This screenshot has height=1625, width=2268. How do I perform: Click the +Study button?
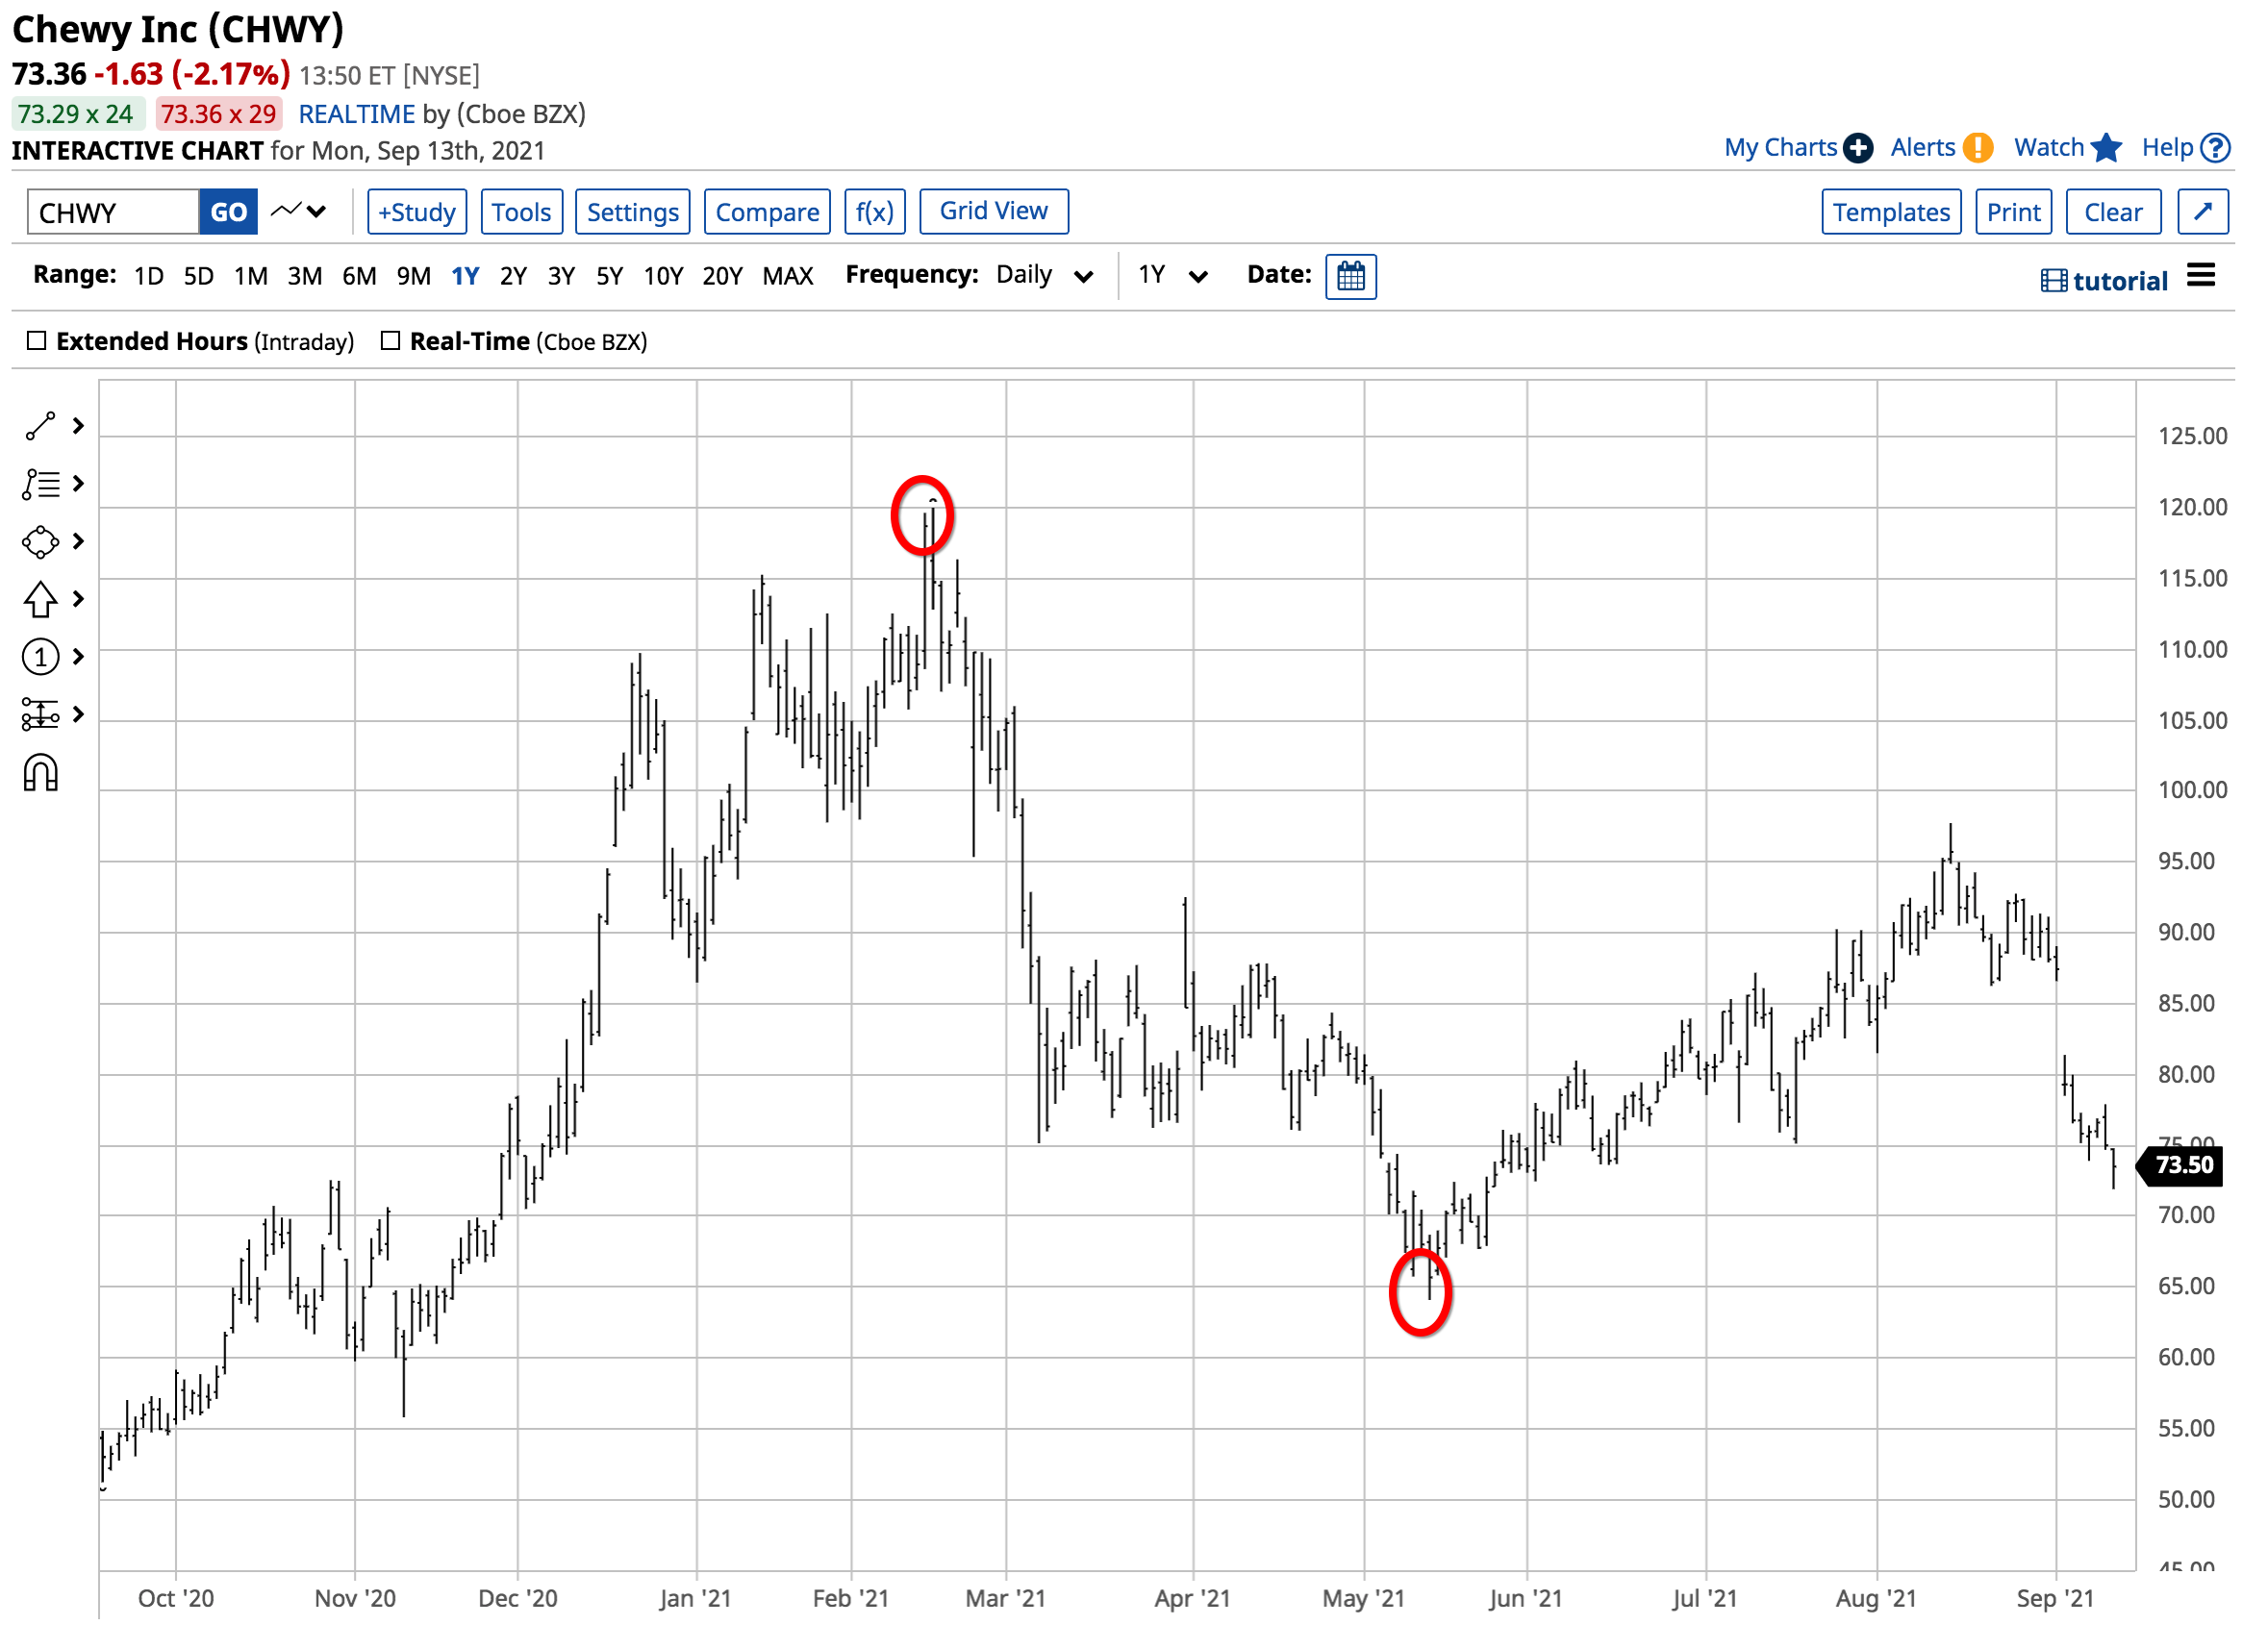click(x=417, y=212)
